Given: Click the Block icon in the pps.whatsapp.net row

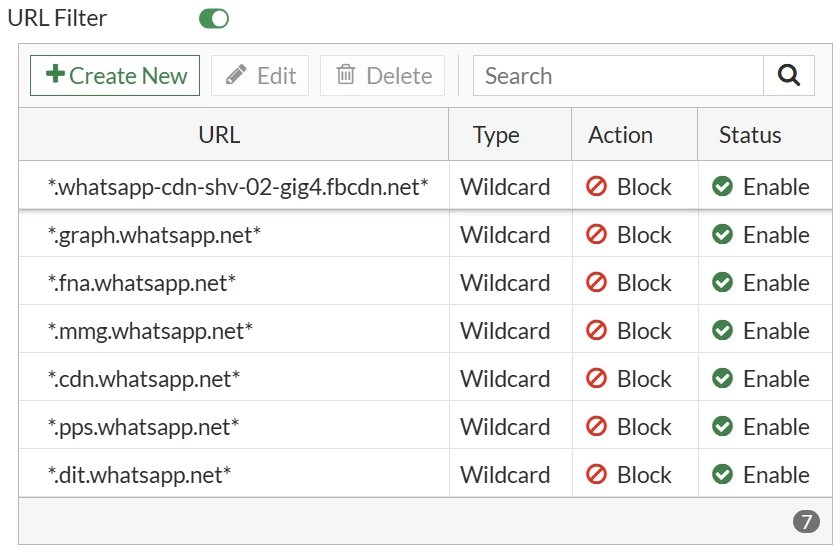Looking at the screenshot, I should click(596, 427).
